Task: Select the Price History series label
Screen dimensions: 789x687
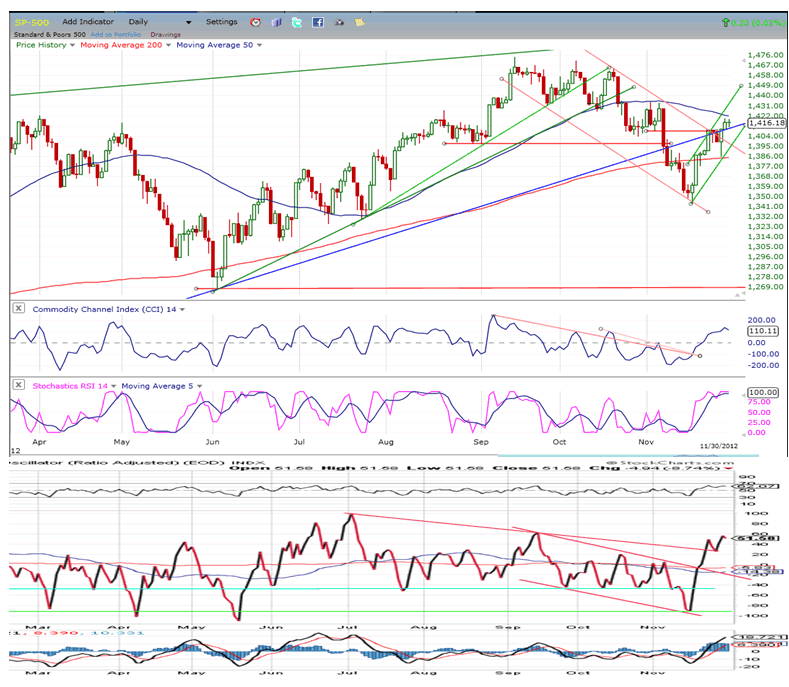Action: click(x=41, y=45)
